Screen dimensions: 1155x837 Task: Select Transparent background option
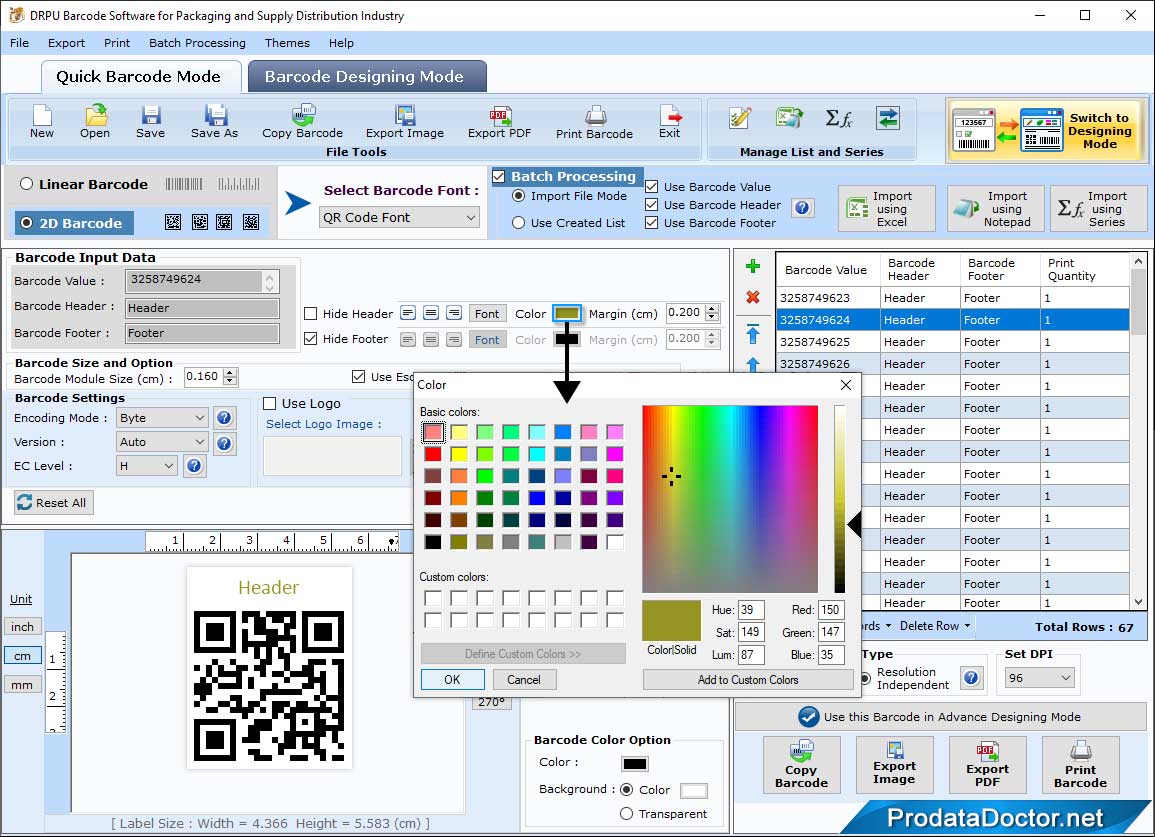click(626, 813)
